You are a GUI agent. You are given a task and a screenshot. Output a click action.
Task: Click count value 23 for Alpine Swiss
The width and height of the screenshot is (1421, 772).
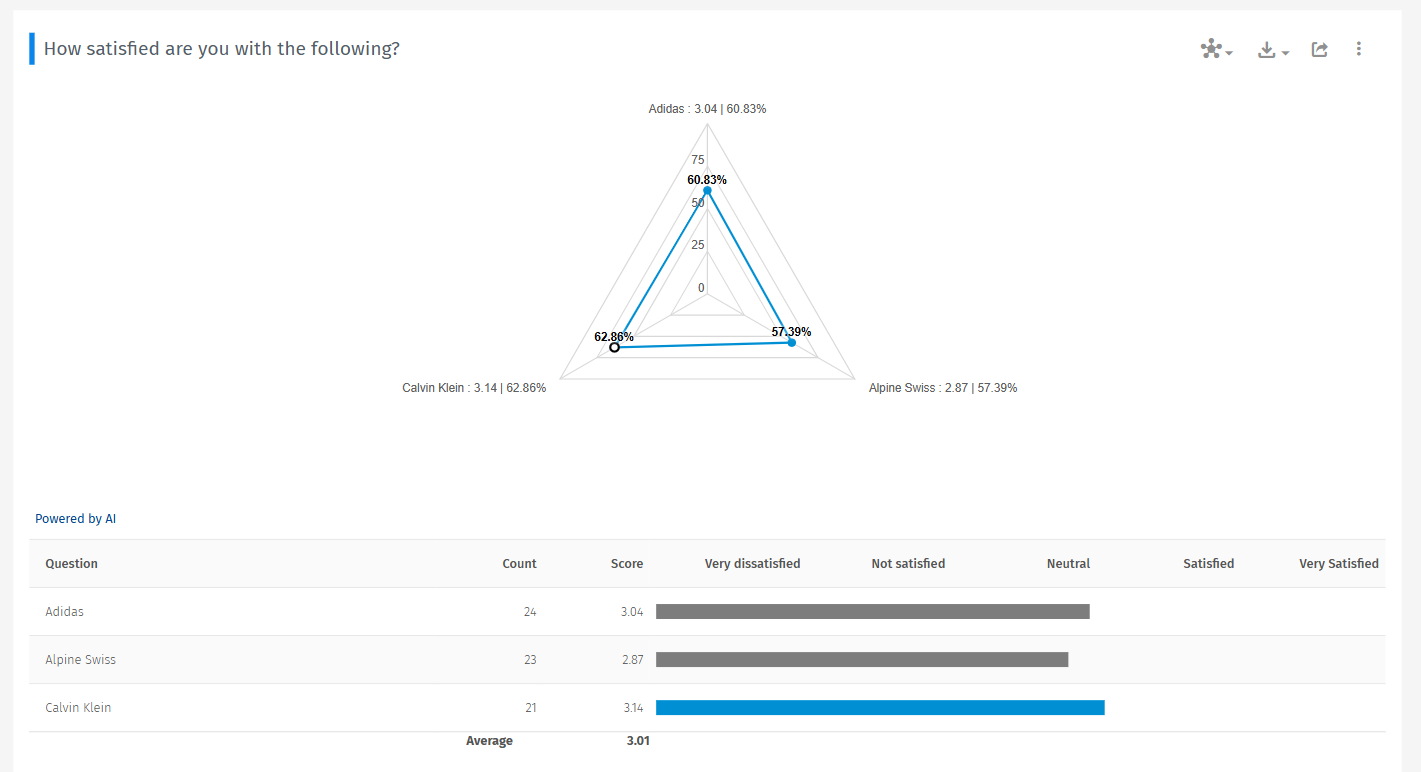(530, 659)
